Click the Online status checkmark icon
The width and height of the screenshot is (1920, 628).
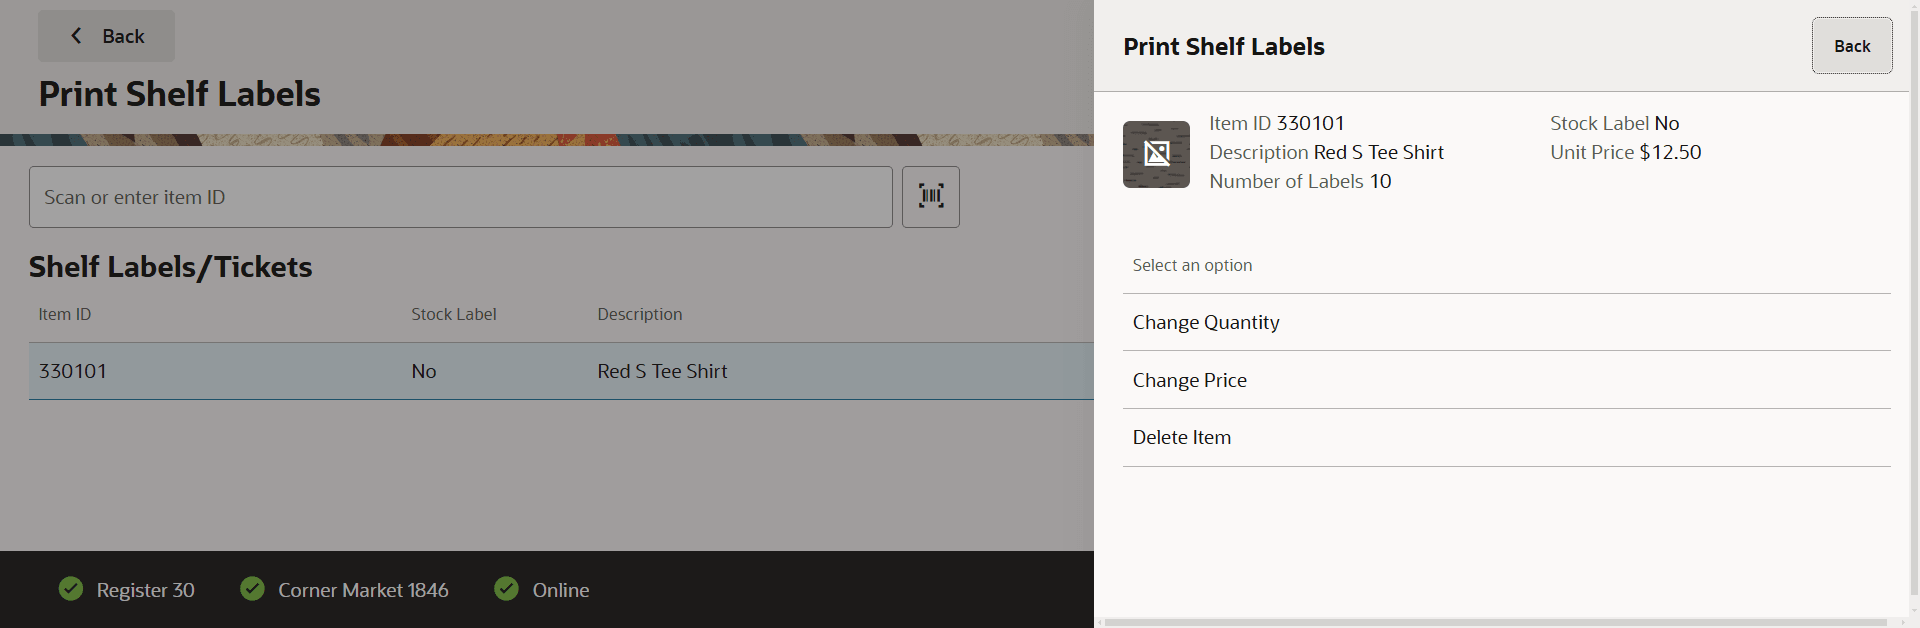[507, 589]
